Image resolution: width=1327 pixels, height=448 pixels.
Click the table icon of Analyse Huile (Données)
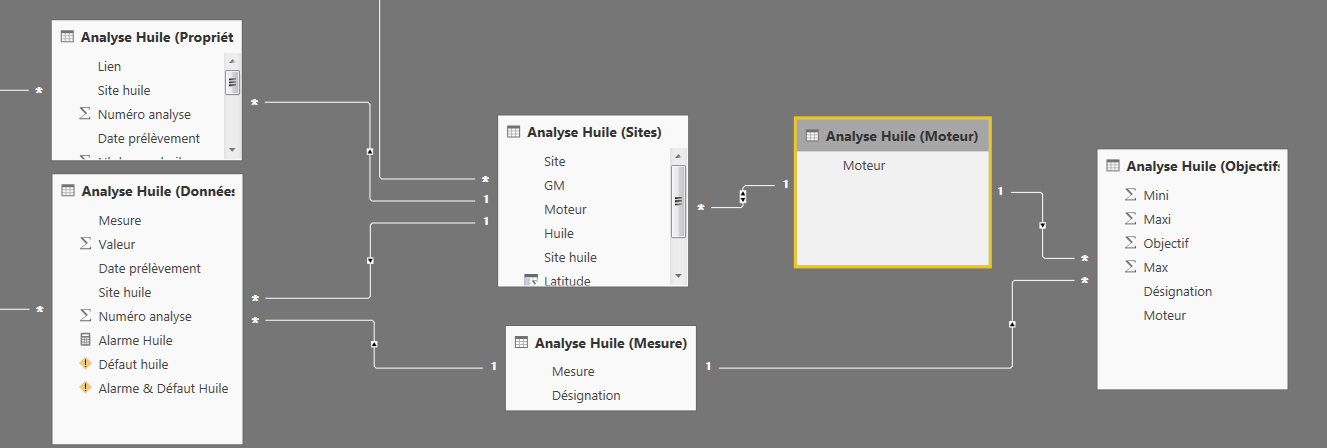(68, 191)
